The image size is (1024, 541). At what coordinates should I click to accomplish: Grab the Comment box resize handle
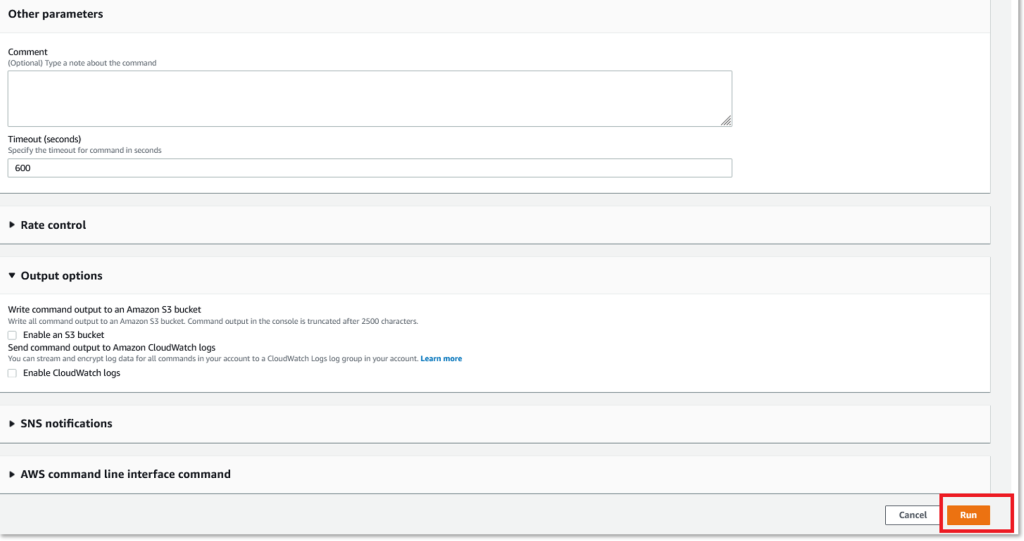726,120
